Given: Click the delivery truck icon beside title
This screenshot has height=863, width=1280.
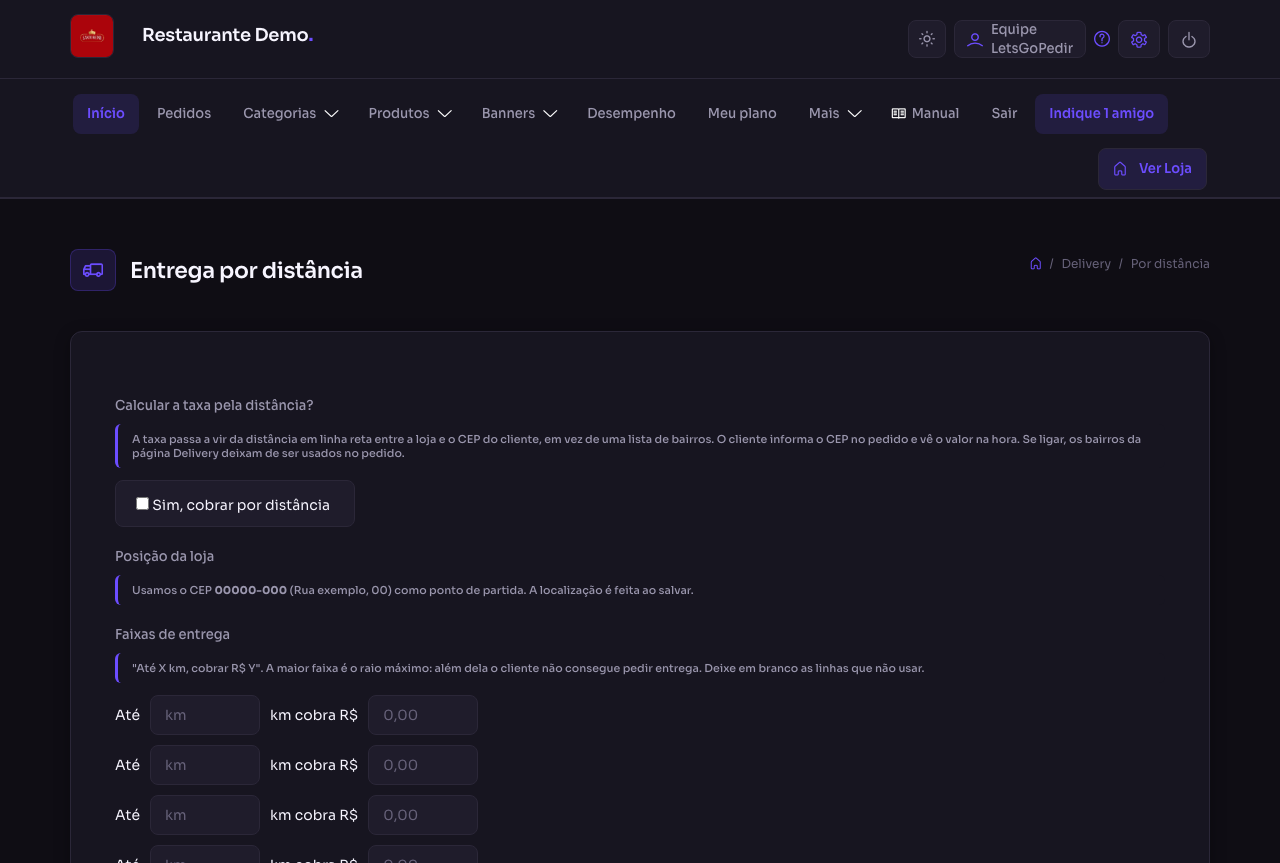Looking at the screenshot, I should coord(93,270).
